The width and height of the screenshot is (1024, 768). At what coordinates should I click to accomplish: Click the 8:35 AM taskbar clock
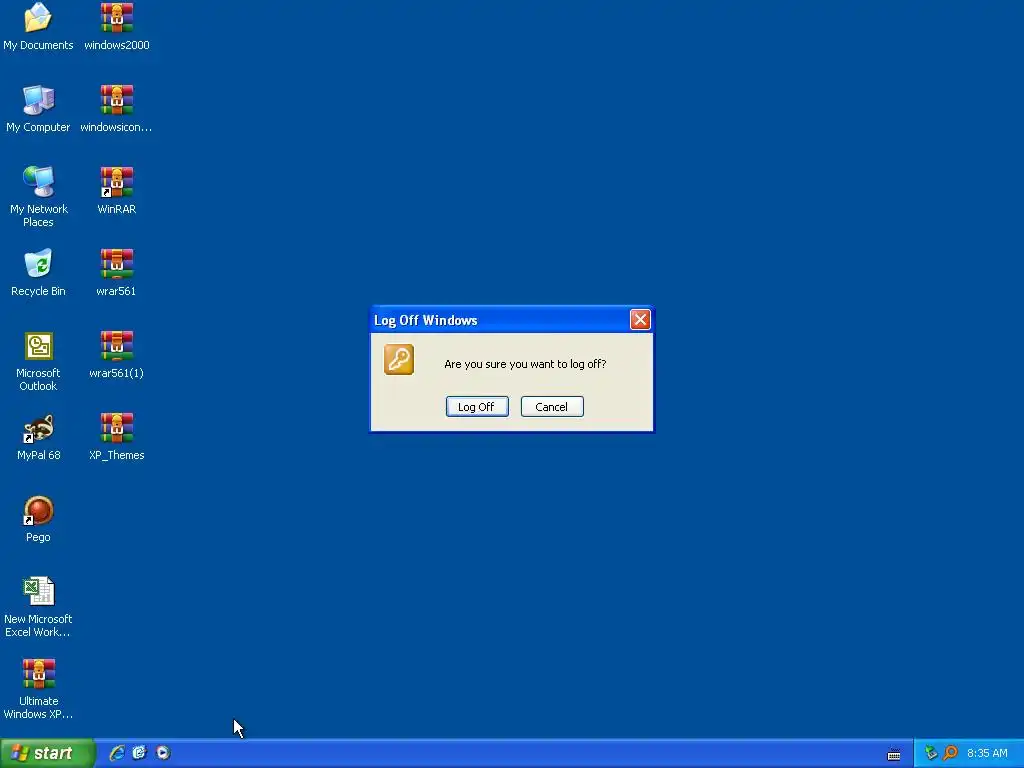(987, 753)
